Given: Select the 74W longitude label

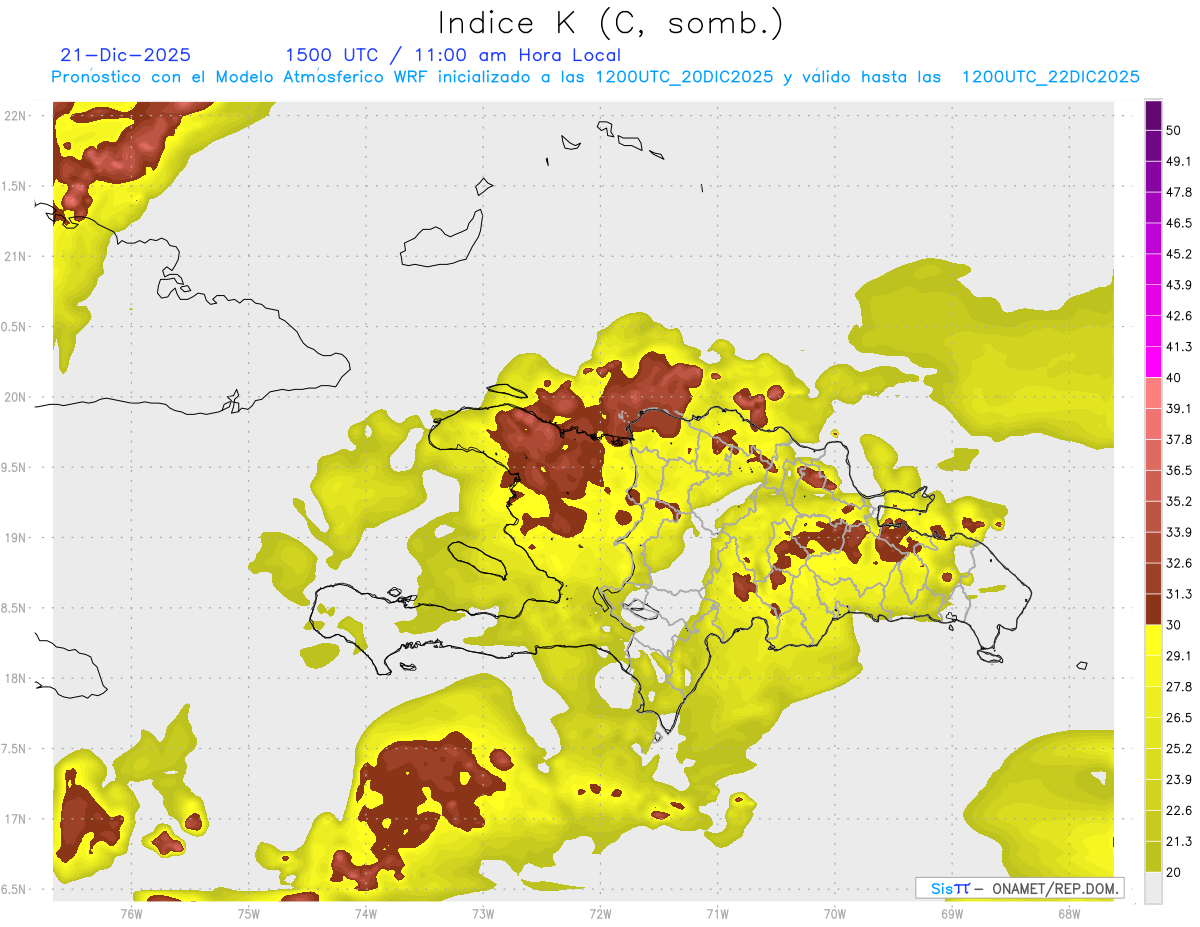Looking at the screenshot, I should (x=366, y=913).
